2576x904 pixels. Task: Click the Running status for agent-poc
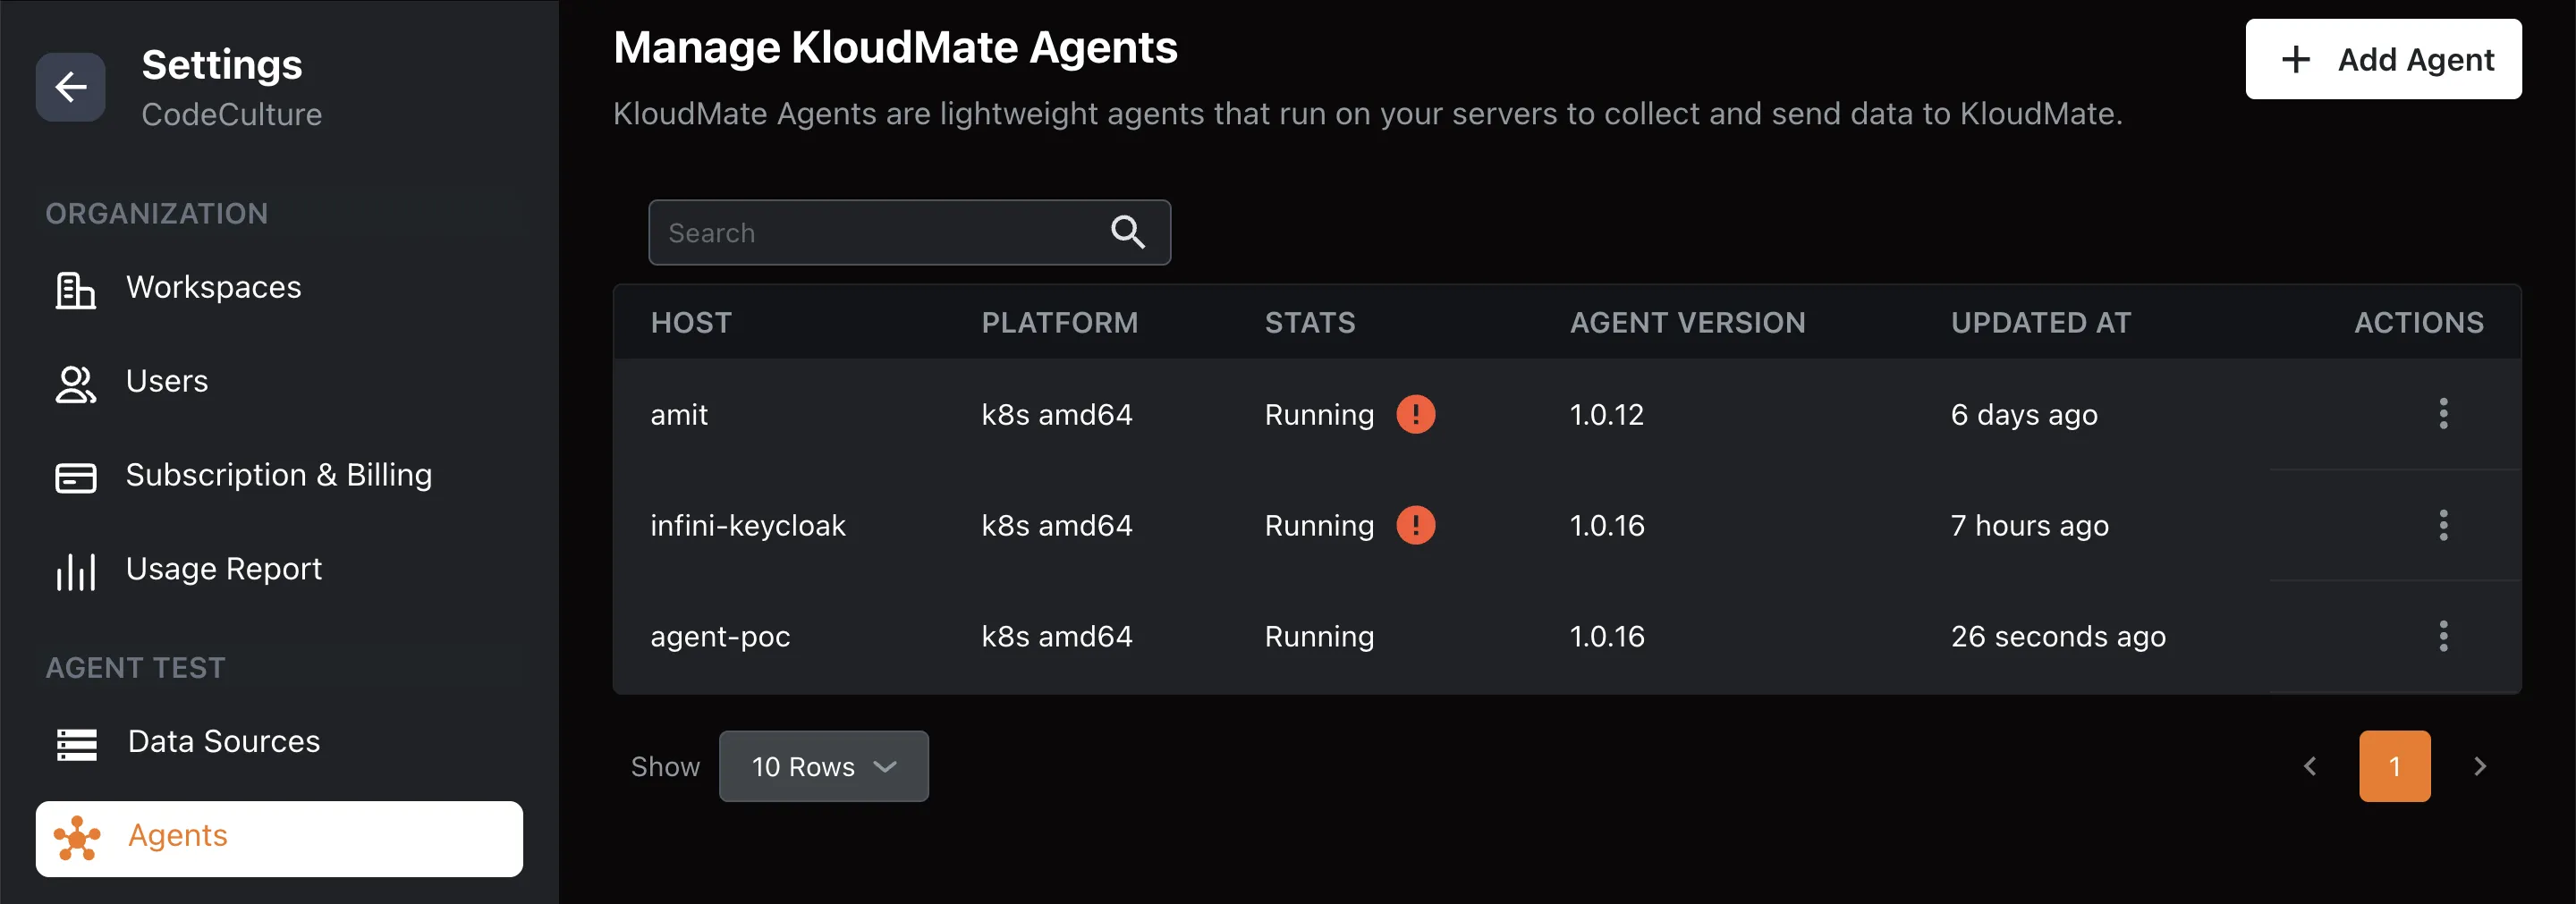pyautogui.click(x=1319, y=637)
